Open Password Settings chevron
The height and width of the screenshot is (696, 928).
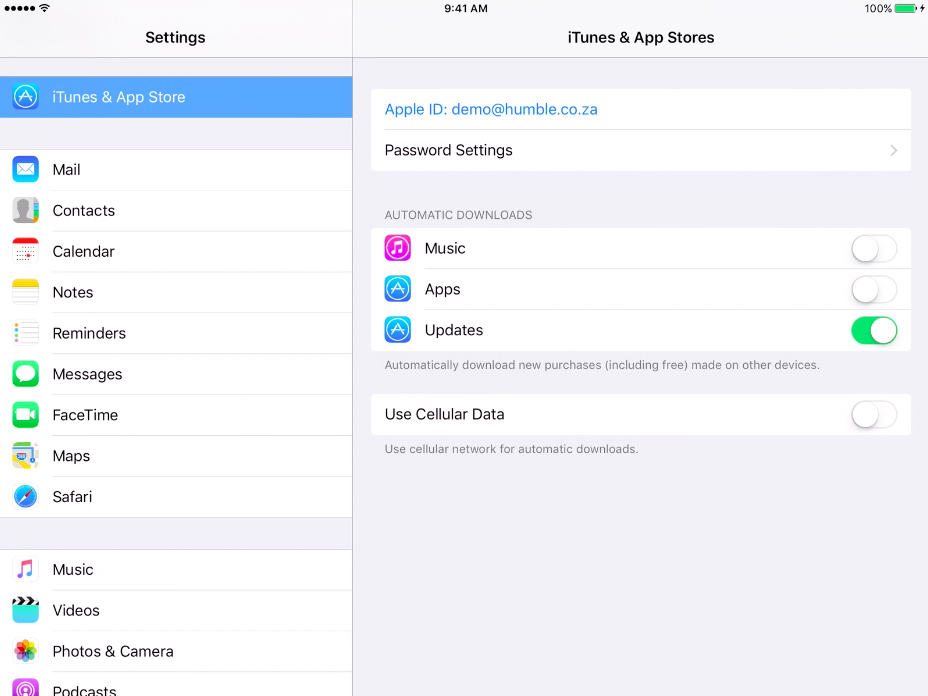(x=894, y=150)
